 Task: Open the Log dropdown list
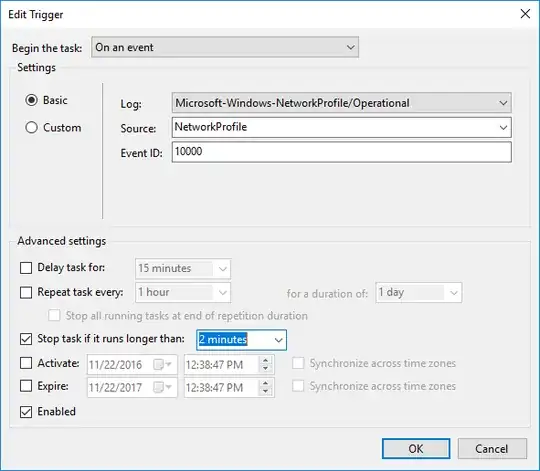(x=342, y=103)
